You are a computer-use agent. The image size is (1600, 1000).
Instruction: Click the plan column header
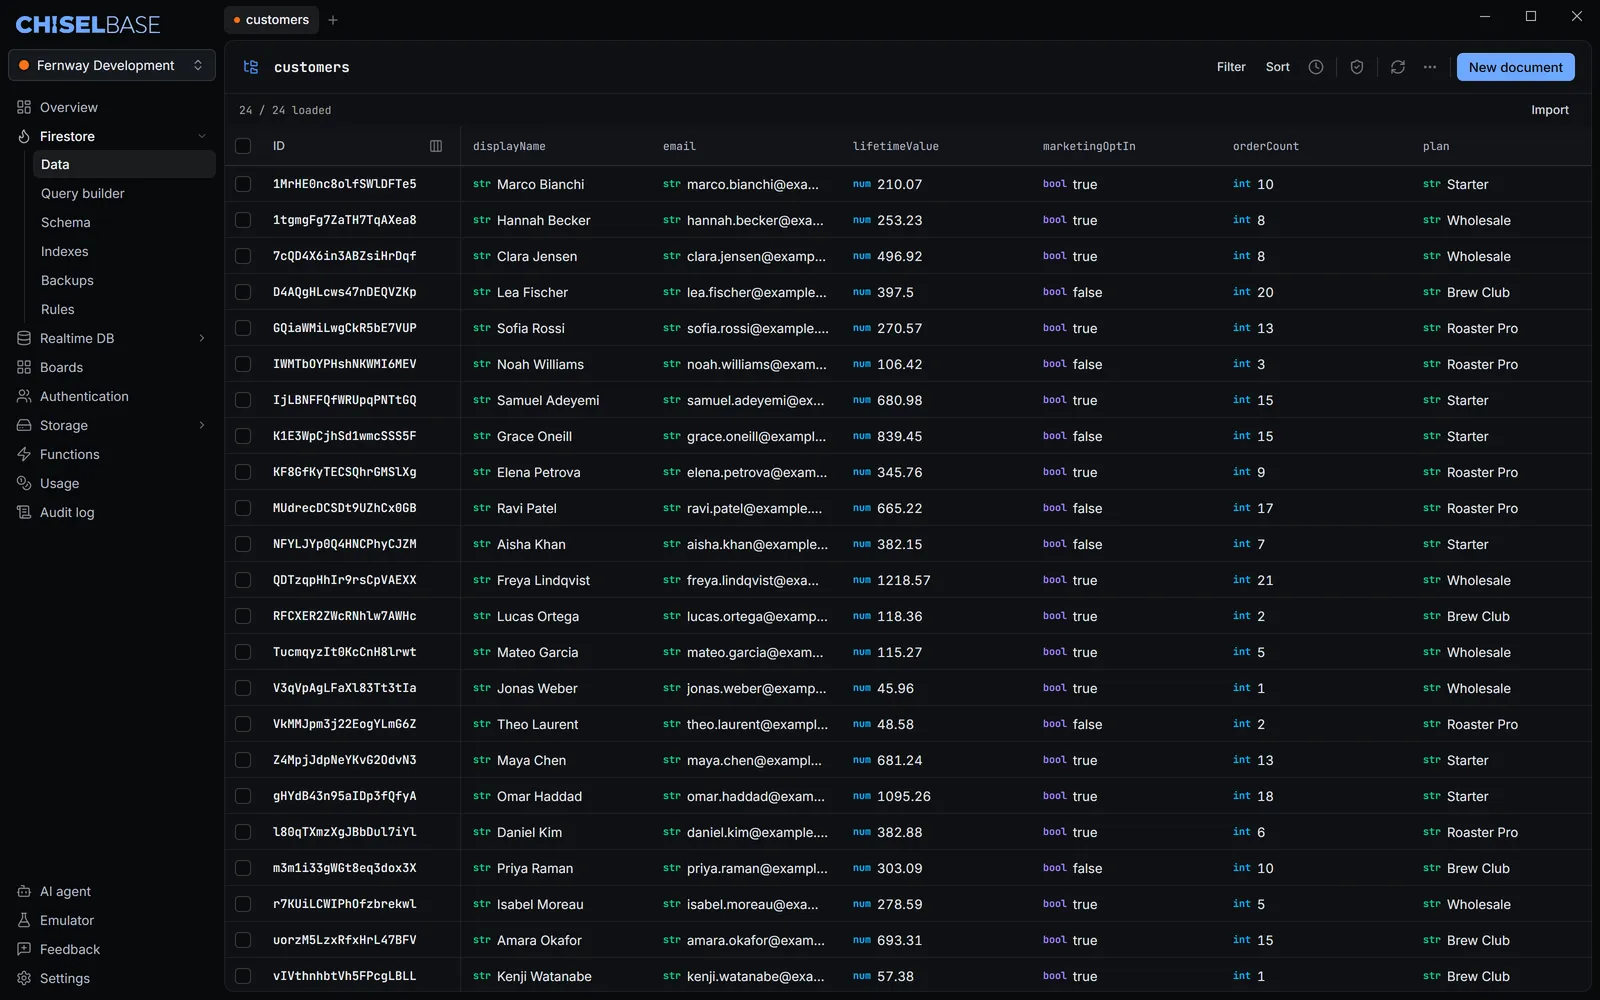click(x=1436, y=146)
